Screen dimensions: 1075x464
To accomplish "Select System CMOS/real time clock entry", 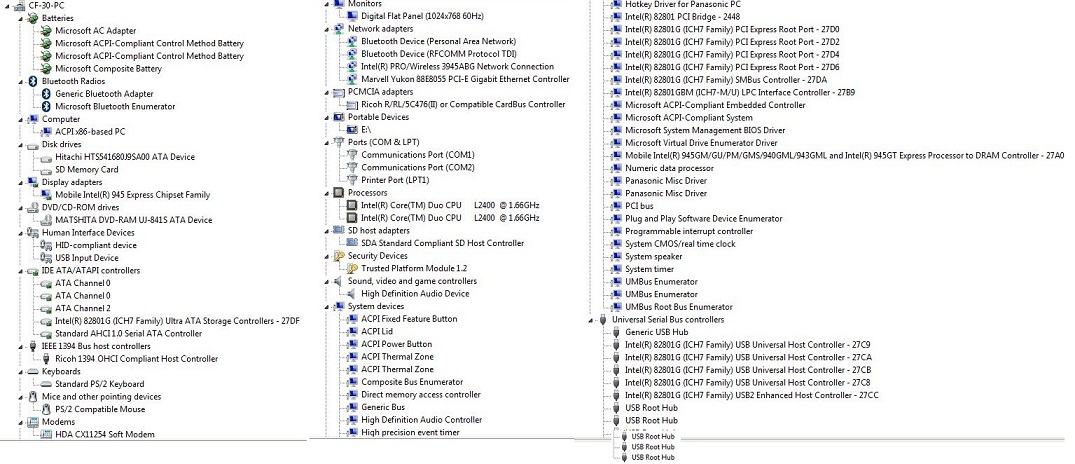I will 680,244.
